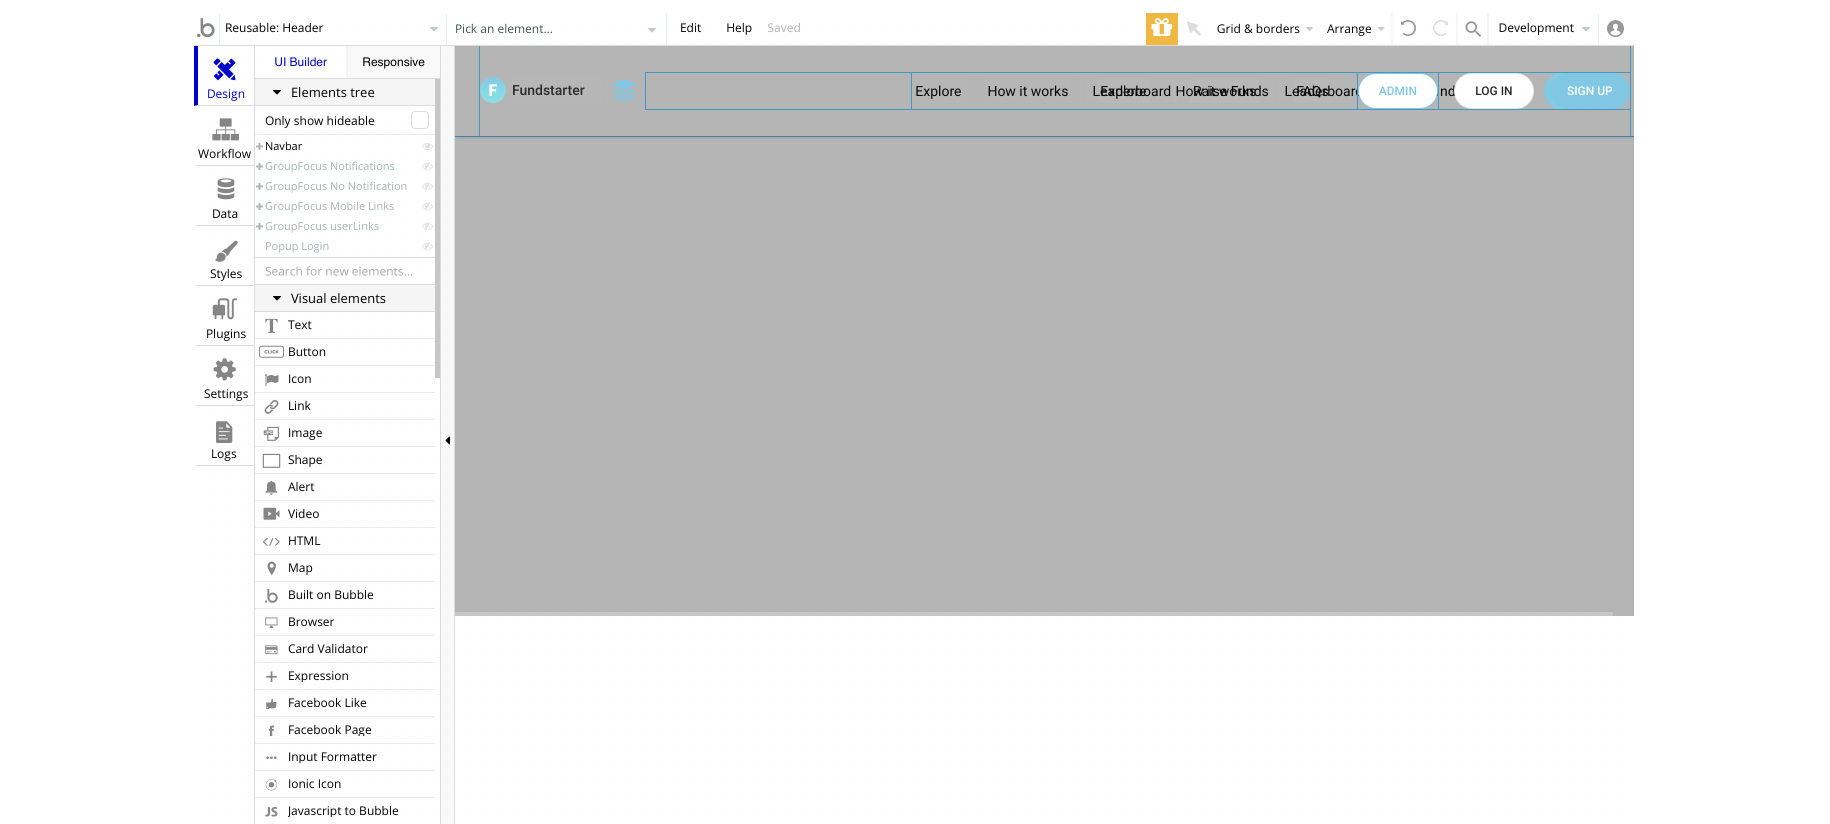
Task: Click the SIGN UP button on canvas
Action: (1588, 91)
